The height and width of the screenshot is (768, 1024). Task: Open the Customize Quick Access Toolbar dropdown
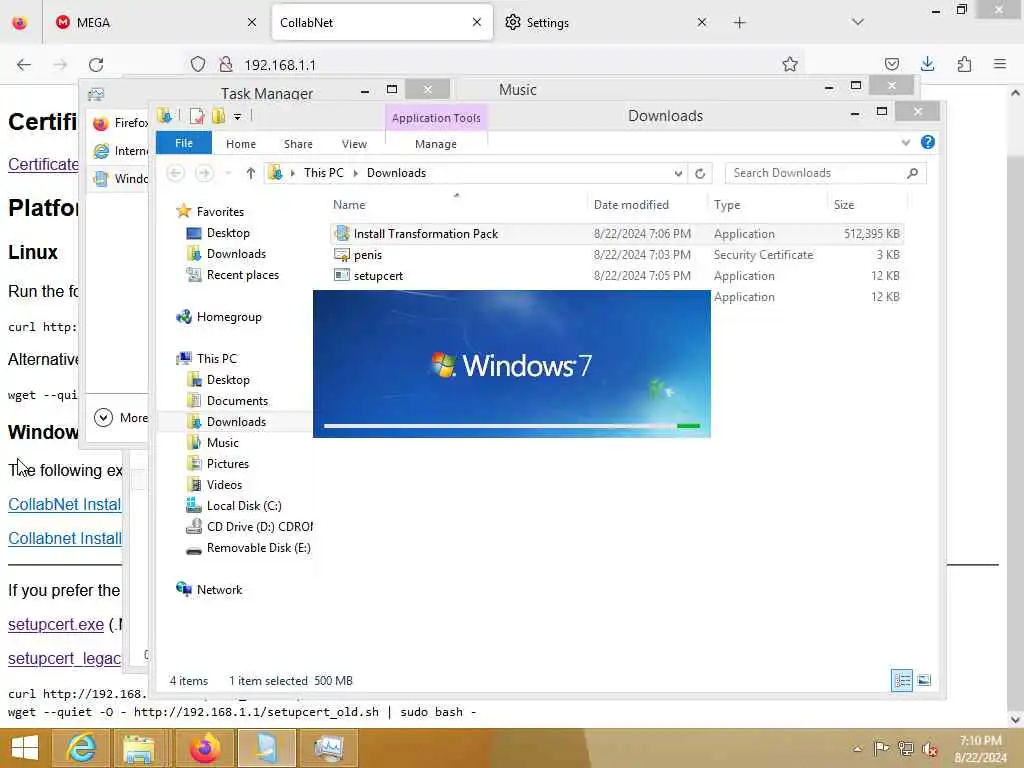click(x=238, y=116)
